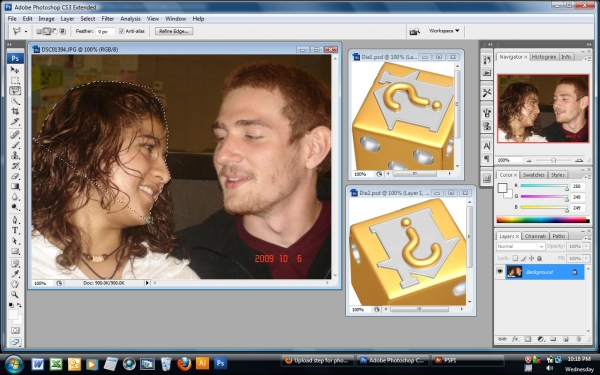This screenshot has width=600, height=375.
Task: Toggle the Anti-alias checkbox
Action: (x=122, y=31)
